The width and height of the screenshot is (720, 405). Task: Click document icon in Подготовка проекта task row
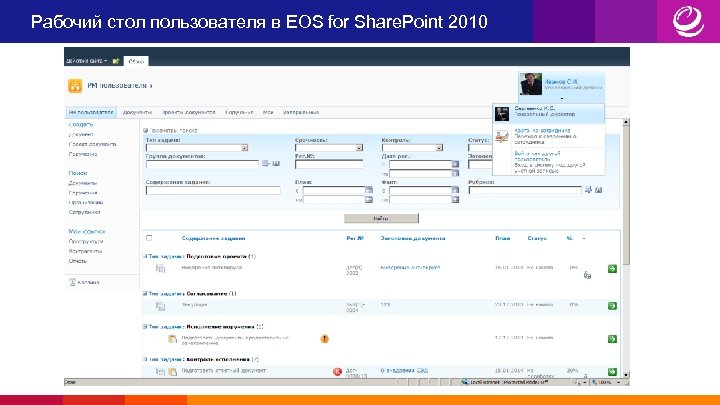160,269
